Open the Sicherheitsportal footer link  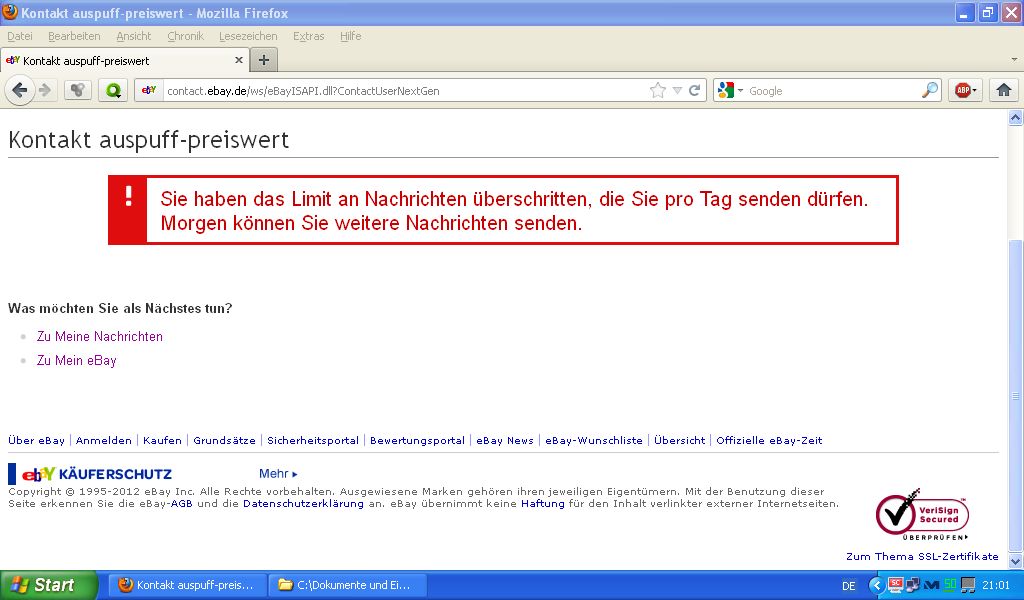click(313, 441)
